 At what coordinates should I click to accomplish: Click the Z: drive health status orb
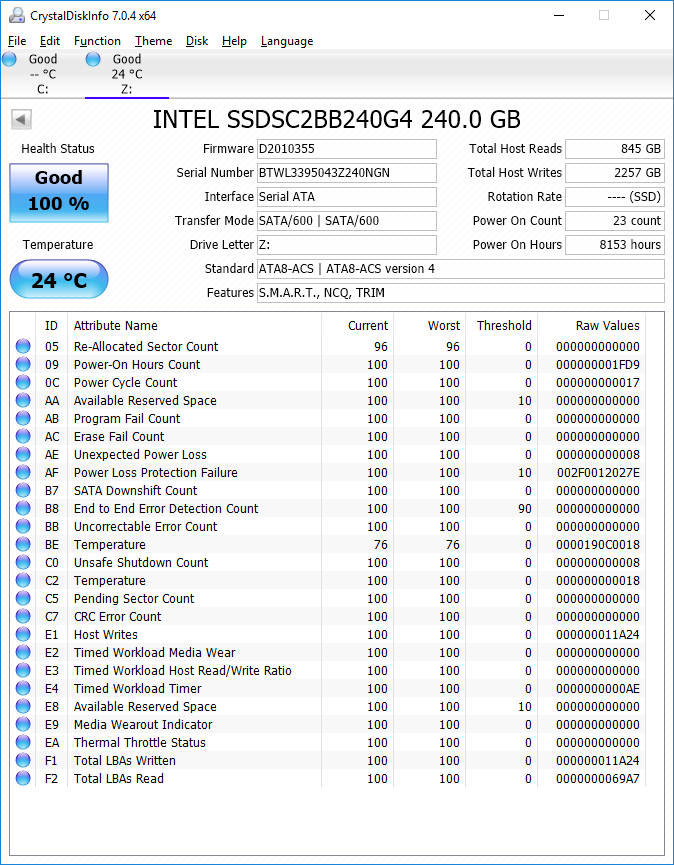click(93, 59)
